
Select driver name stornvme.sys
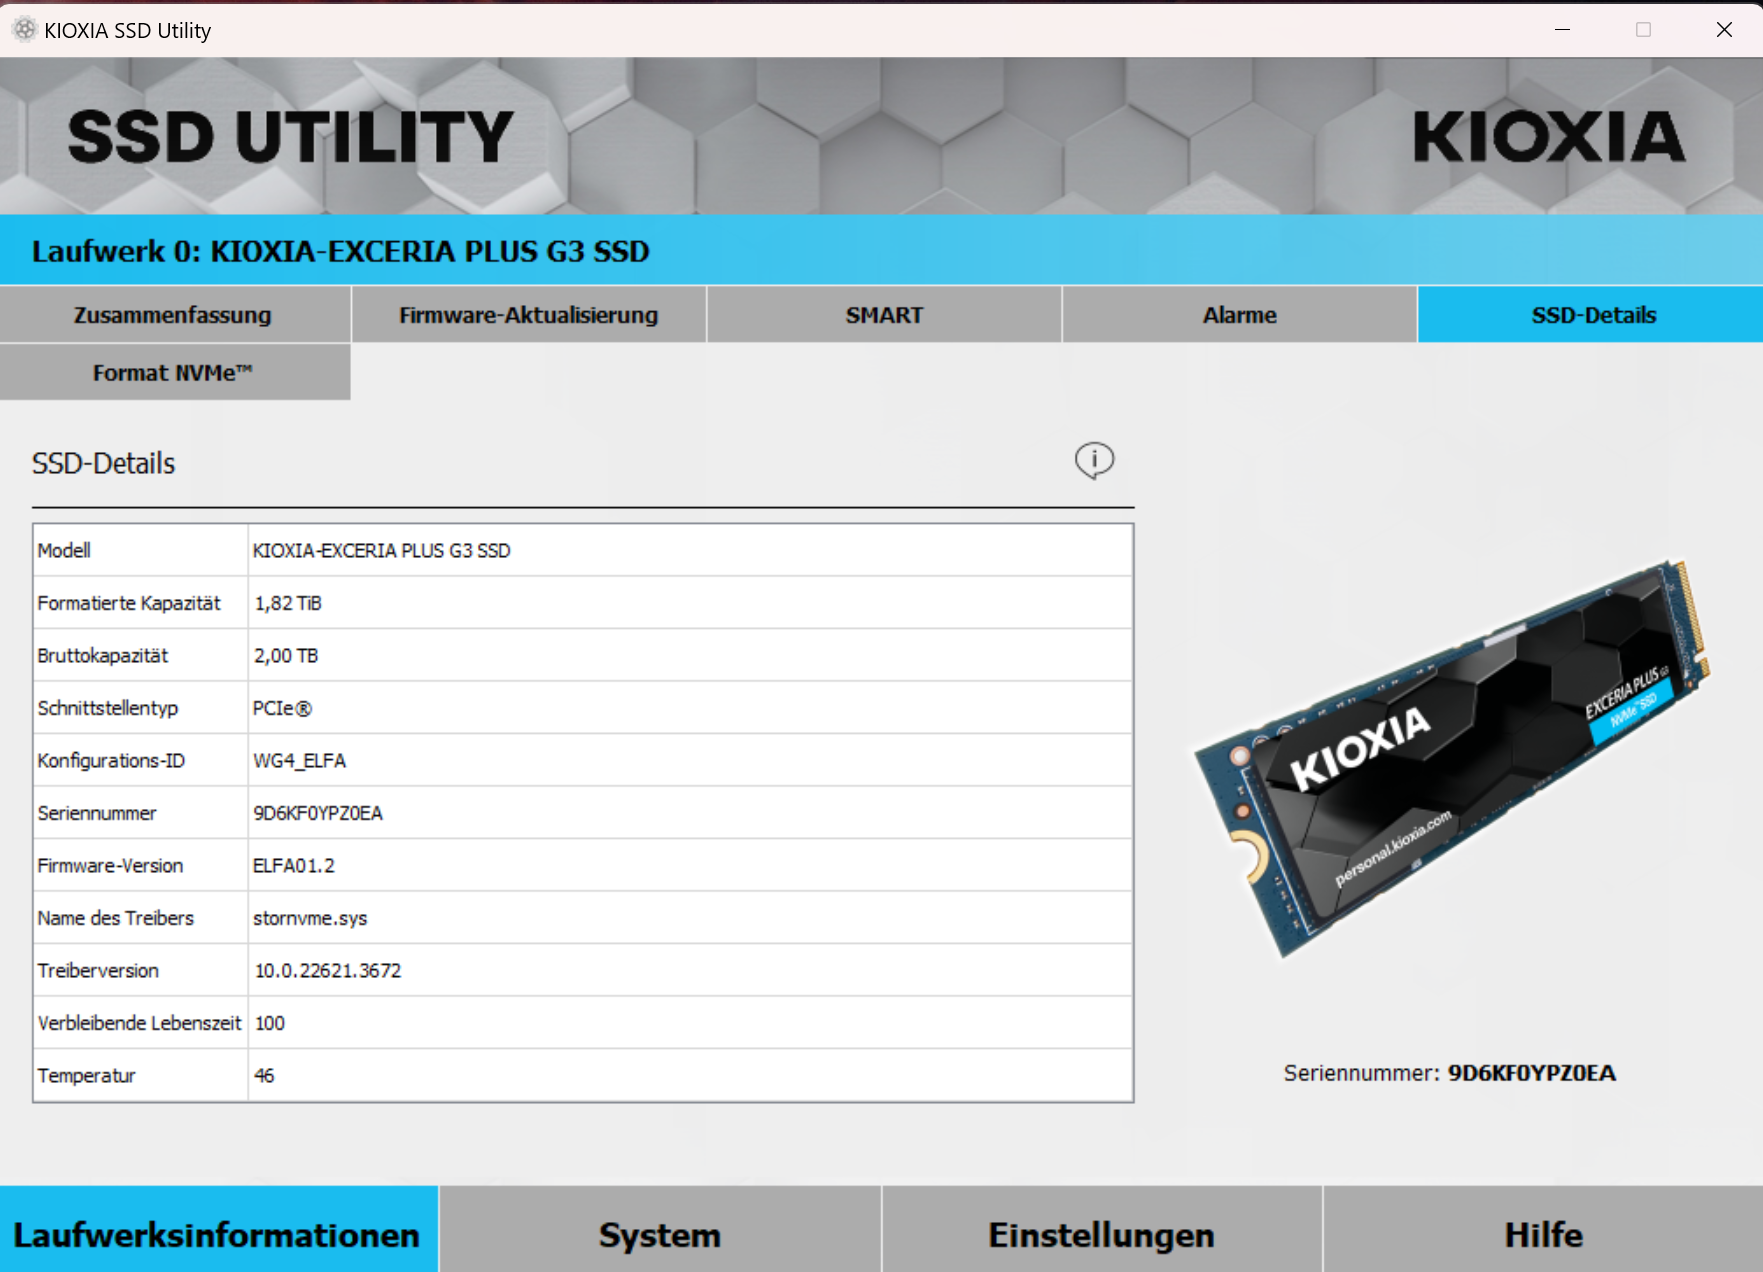310,918
